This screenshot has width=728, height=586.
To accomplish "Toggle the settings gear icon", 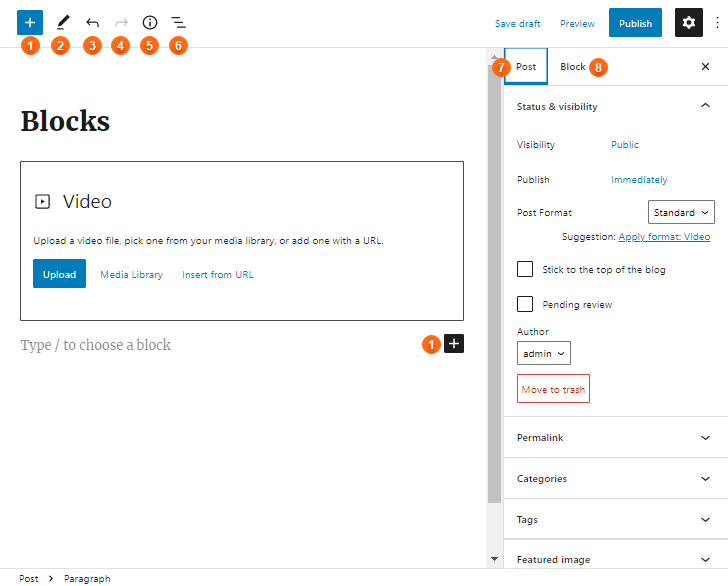I will 688,23.
